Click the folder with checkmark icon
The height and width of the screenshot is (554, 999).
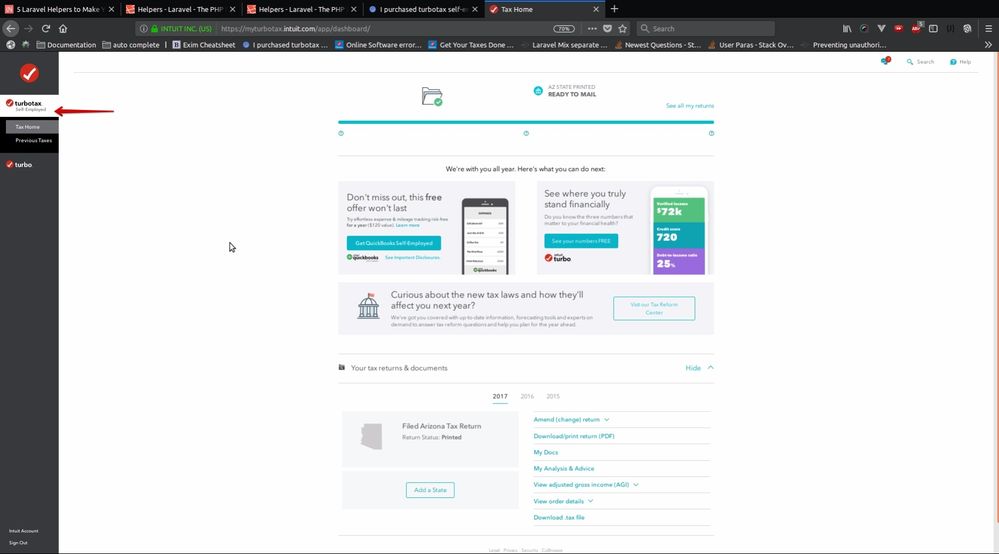[432, 96]
